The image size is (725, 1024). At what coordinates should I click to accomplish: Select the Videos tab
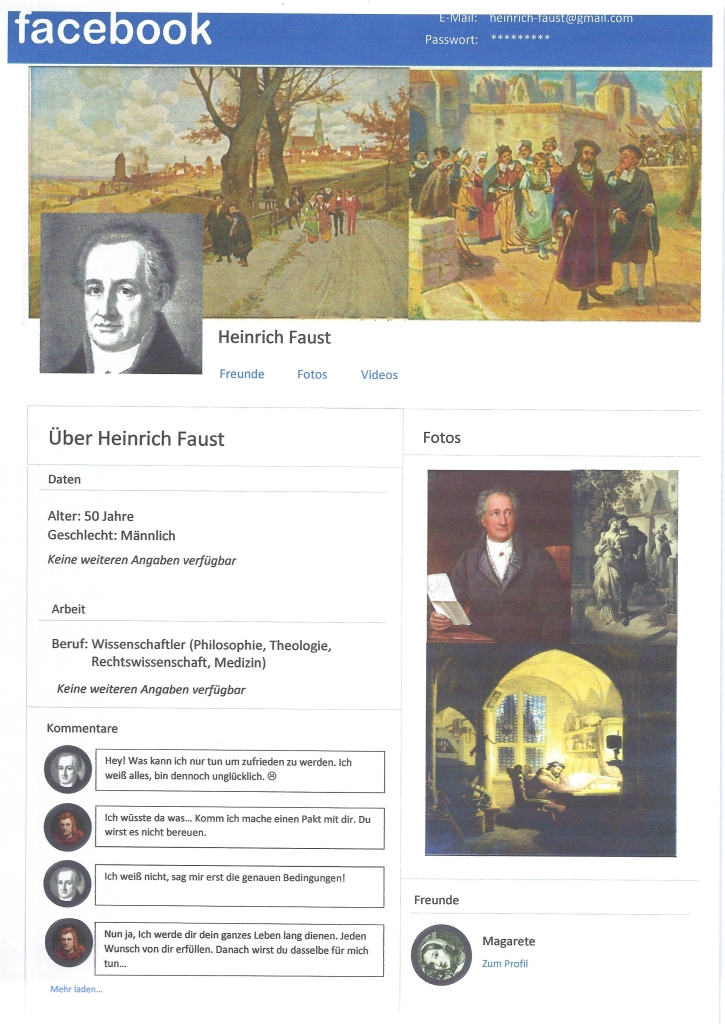click(x=379, y=375)
